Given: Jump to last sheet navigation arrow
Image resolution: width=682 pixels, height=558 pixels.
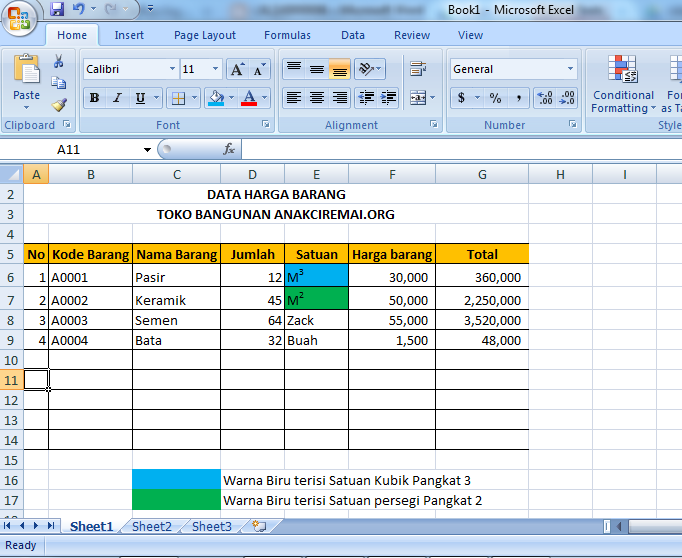Looking at the screenshot, I should [51, 526].
